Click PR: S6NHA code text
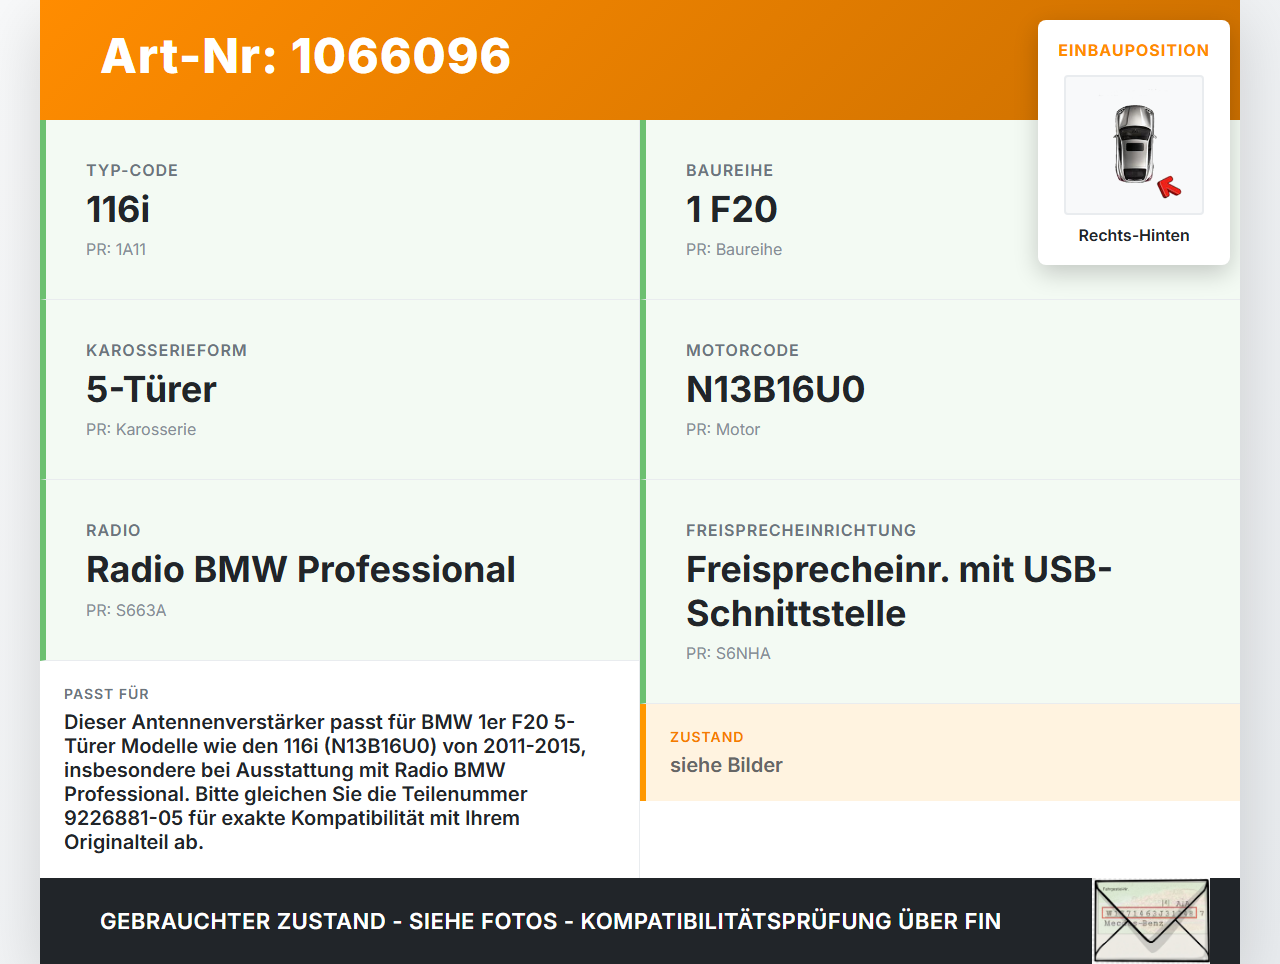The image size is (1280, 964). click(x=728, y=653)
